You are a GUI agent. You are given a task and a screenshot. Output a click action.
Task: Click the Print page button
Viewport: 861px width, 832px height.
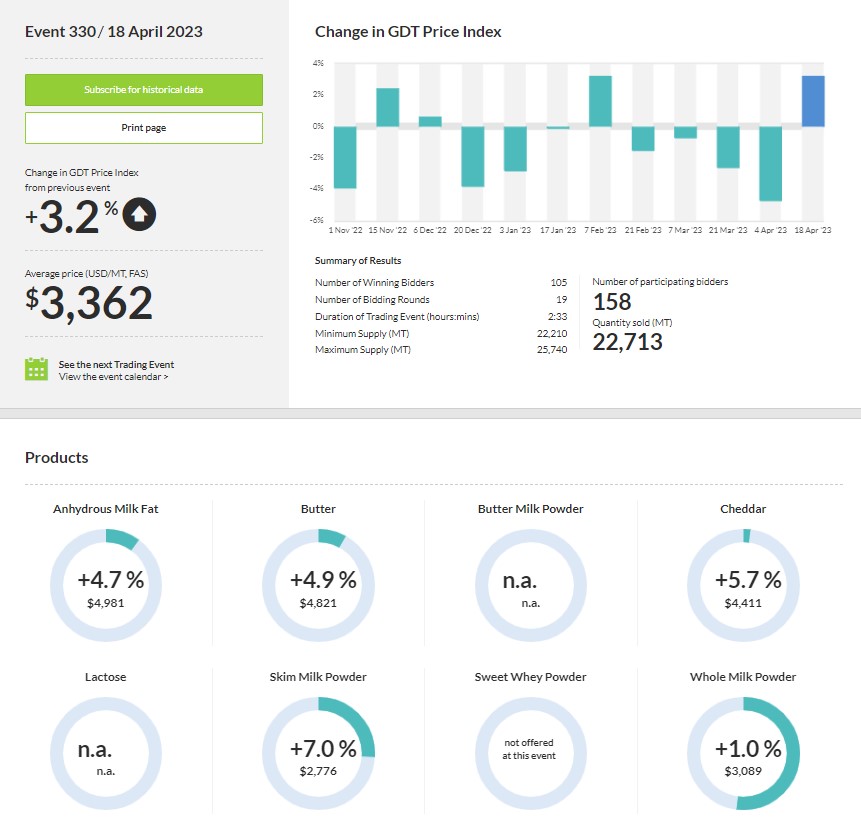144,128
